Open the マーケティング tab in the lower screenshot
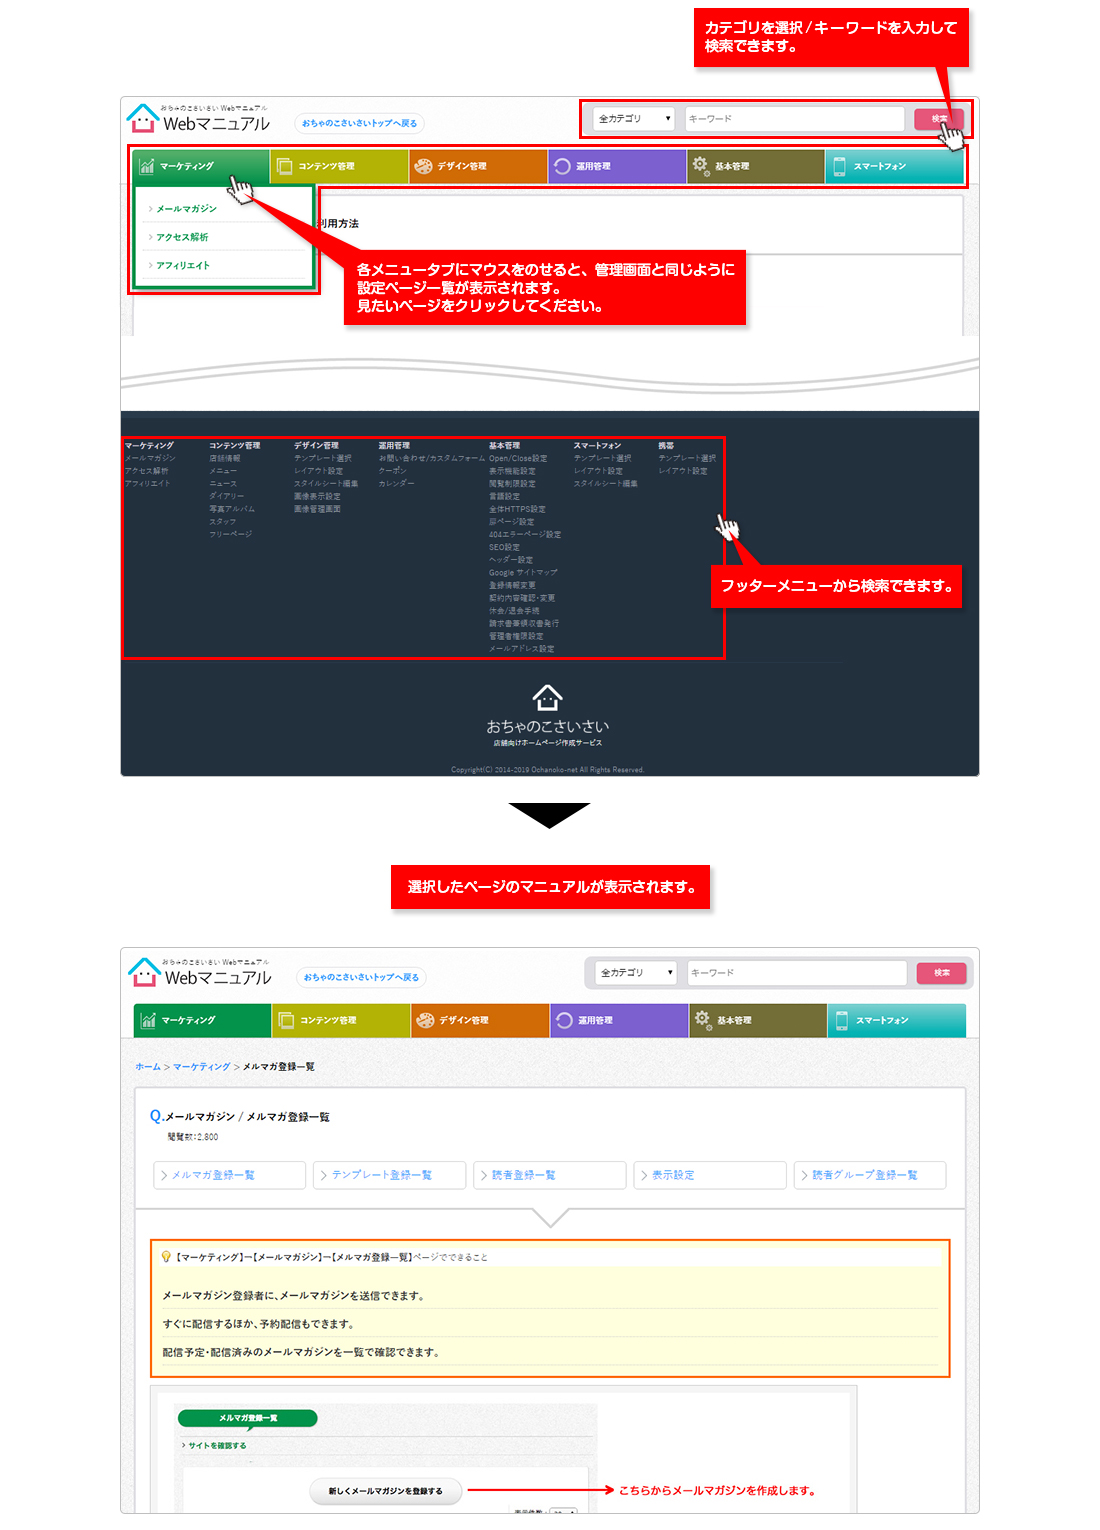This screenshot has height=1530, width=1100. click(x=203, y=1020)
